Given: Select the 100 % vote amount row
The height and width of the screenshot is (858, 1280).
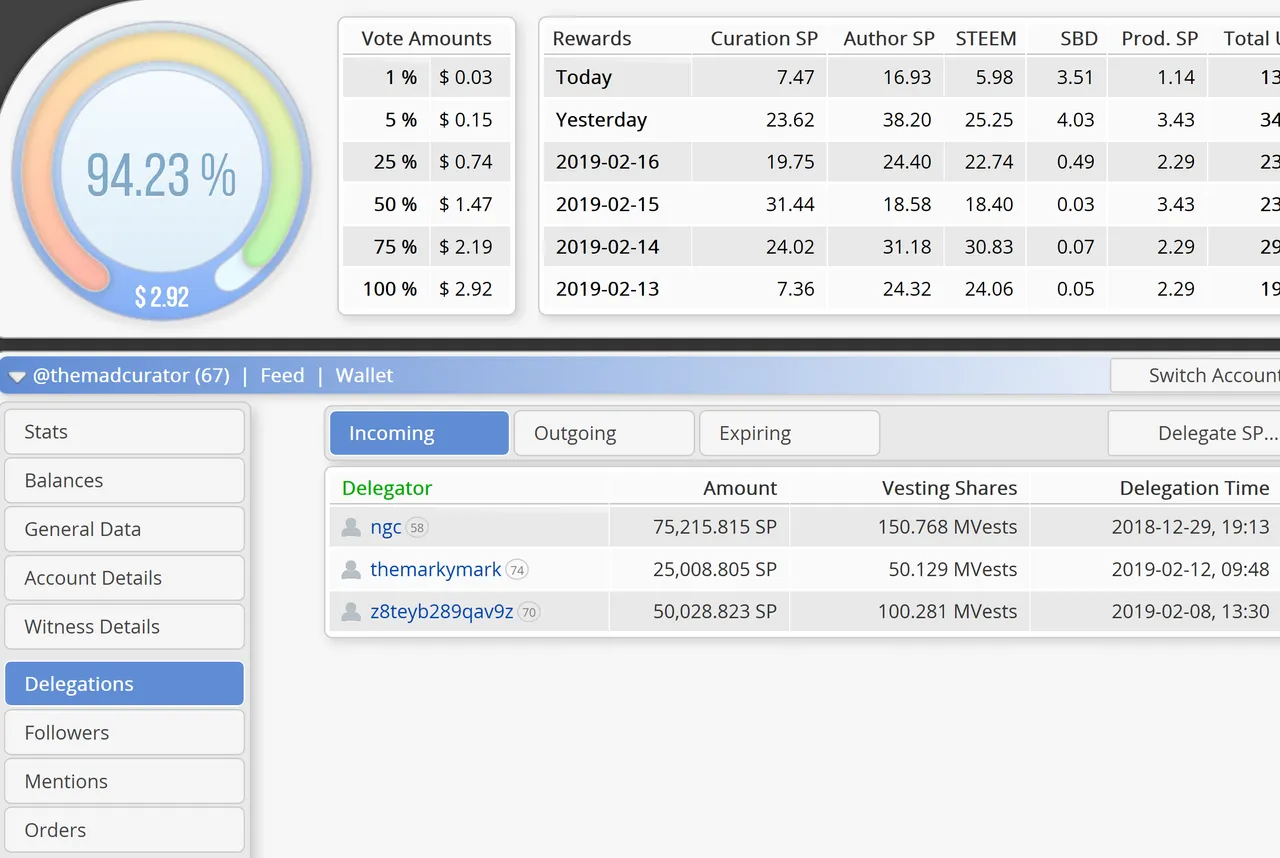Looking at the screenshot, I should tap(427, 288).
